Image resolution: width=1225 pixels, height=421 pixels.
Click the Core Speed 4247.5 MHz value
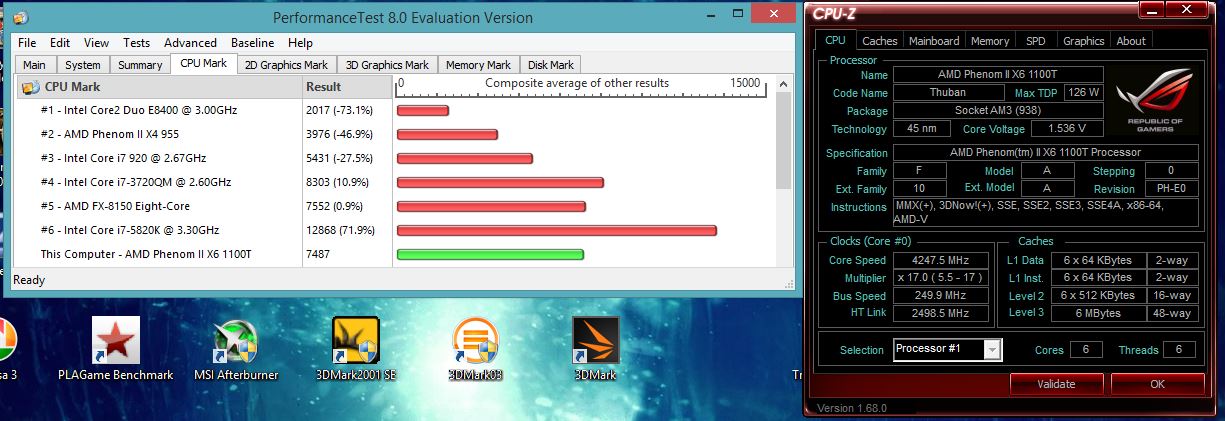942,260
